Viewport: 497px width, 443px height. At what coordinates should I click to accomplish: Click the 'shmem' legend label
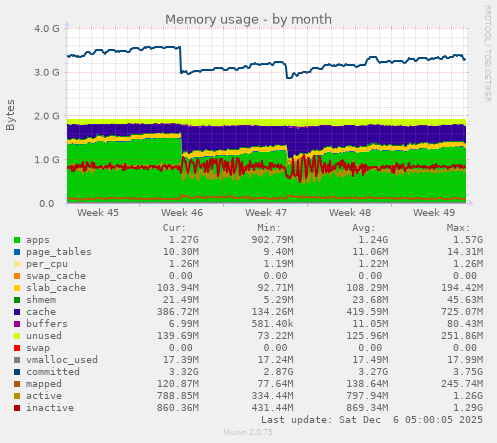click(x=41, y=300)
